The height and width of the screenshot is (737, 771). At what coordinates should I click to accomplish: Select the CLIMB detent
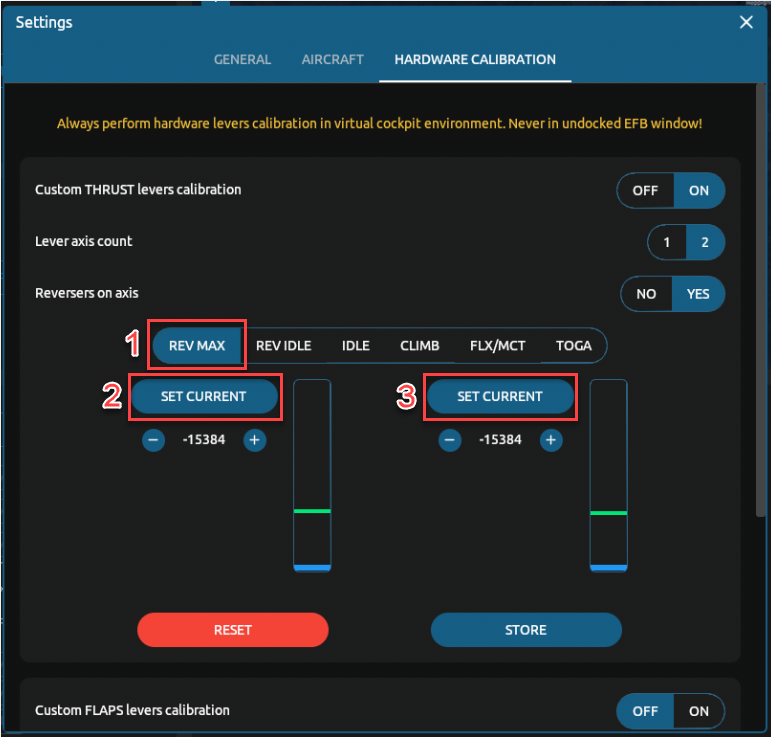tap(419, 346)
